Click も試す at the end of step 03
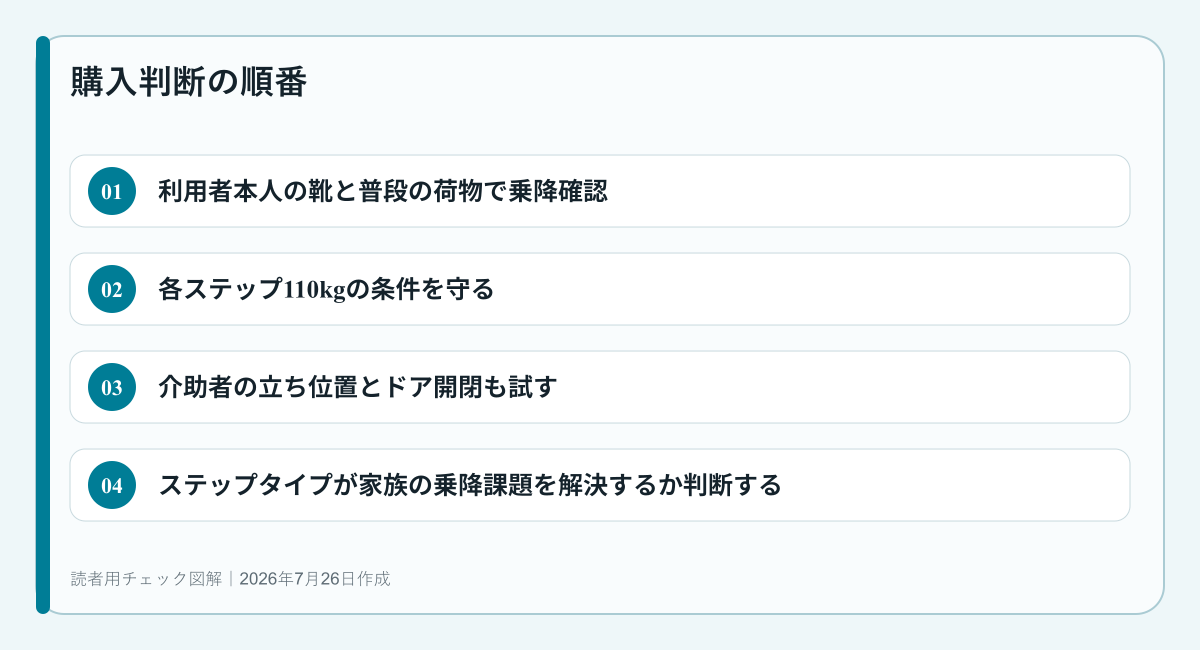Image resolution: width=1200 pixels, height=650 pixels. (520, 387)
